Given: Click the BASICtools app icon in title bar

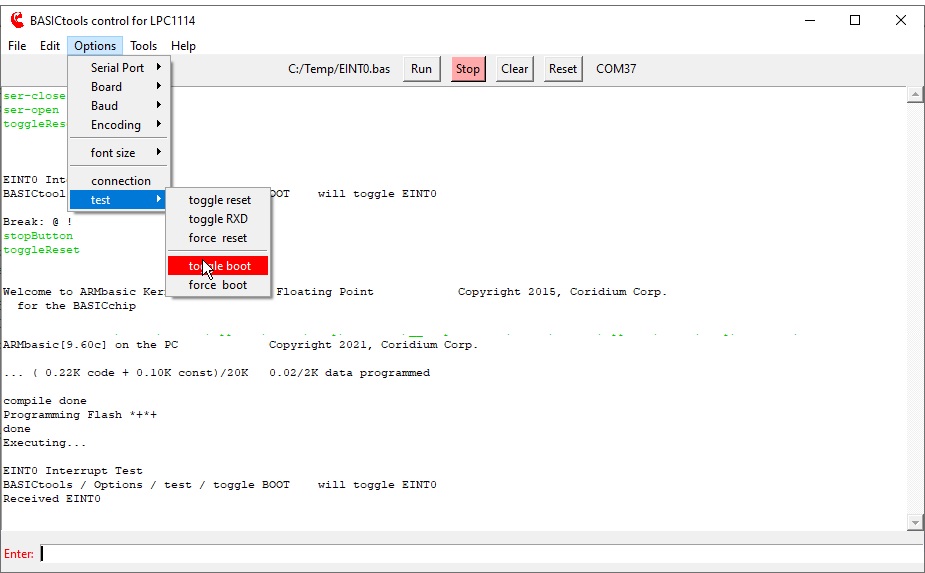Looking at the screenshot, I should [x=16, y=20].
